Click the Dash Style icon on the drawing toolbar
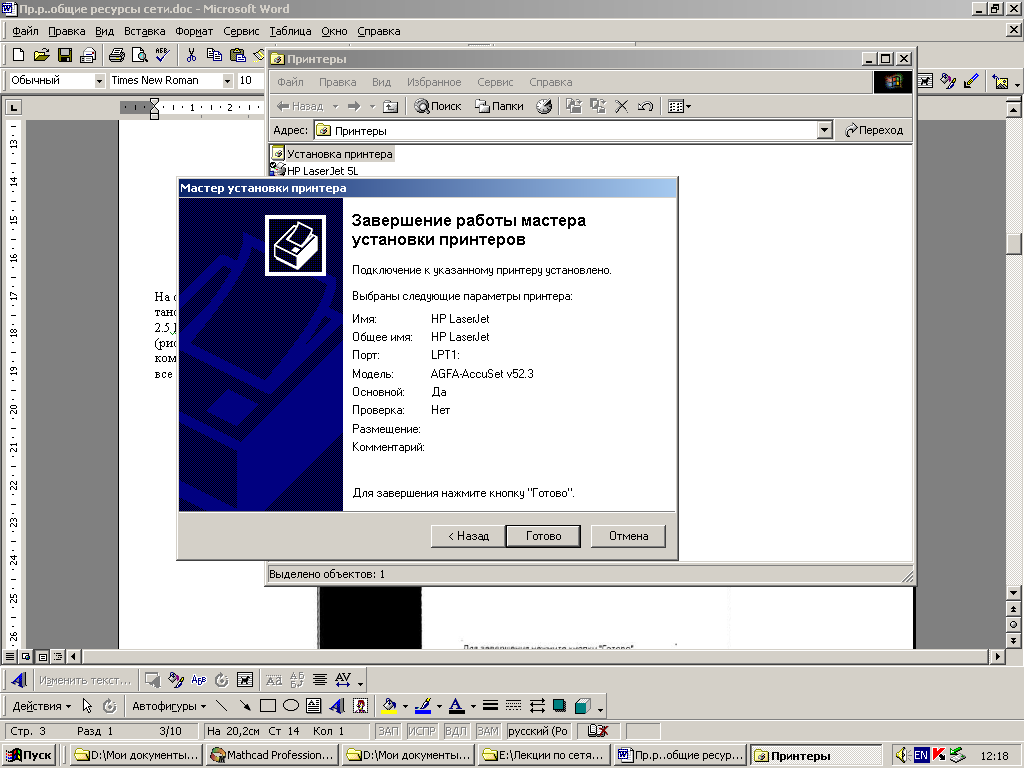 [513, 705]
